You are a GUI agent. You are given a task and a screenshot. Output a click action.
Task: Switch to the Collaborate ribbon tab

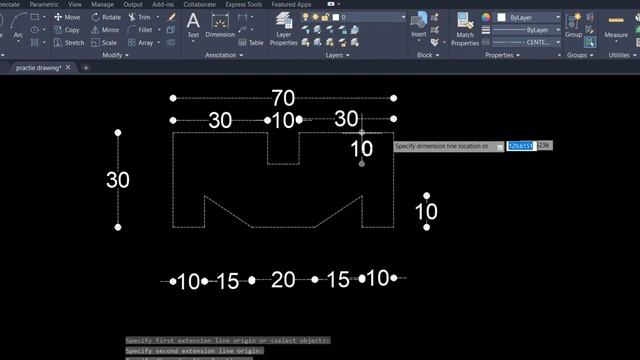coord(200,4)
